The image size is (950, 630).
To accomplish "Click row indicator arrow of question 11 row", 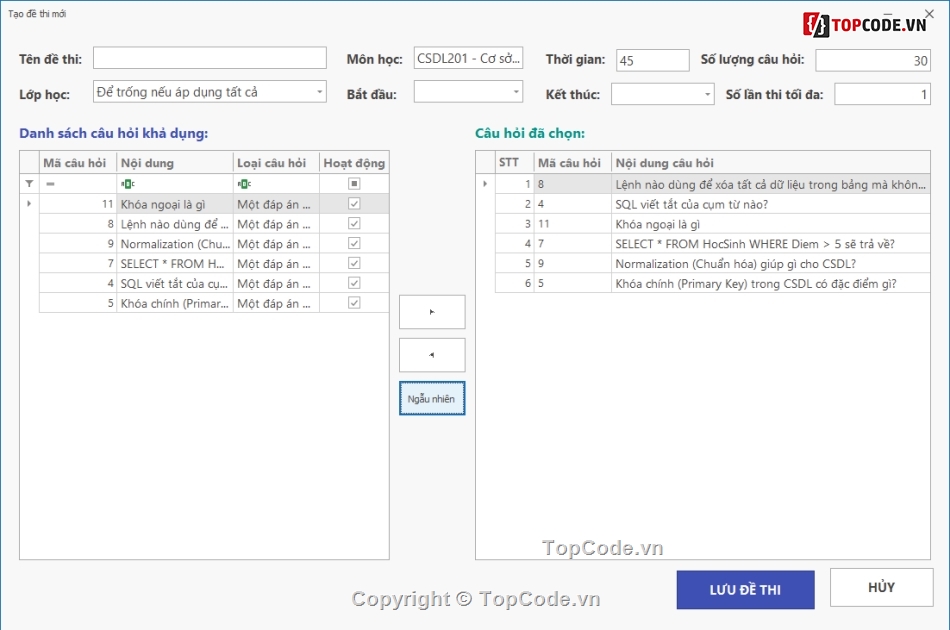I will tap(29, 204).
